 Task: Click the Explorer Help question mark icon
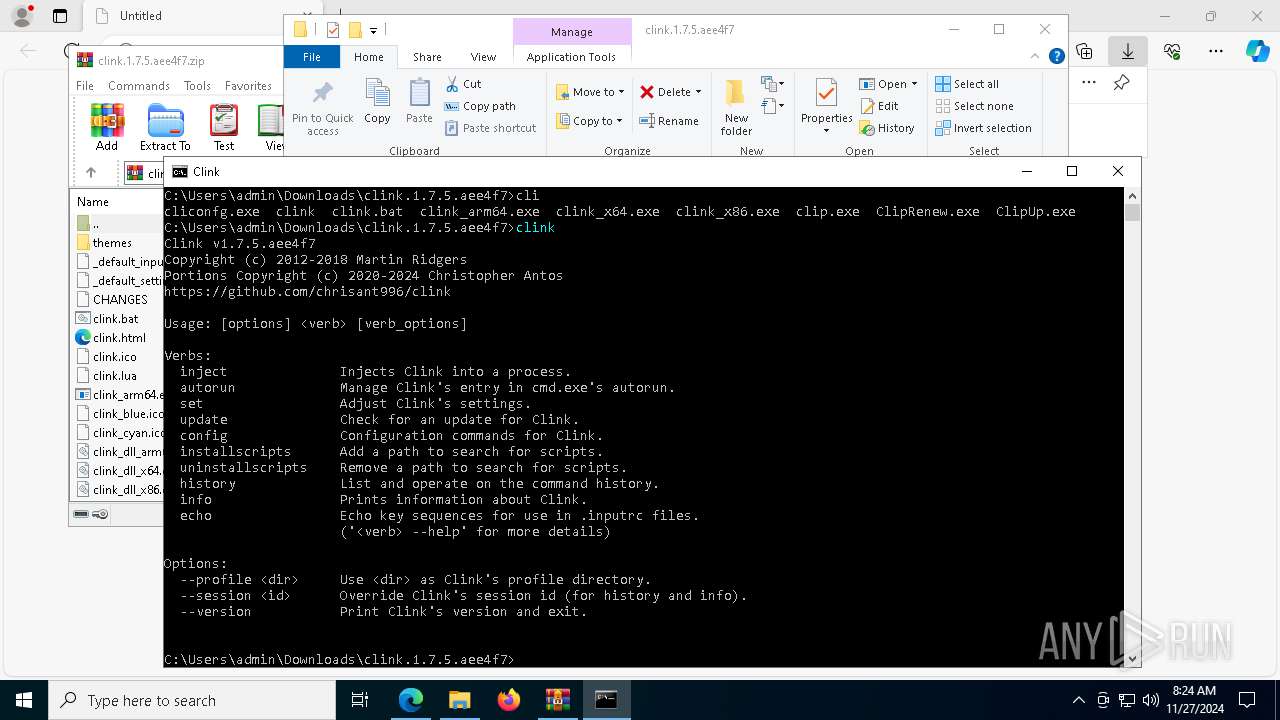point(1056,57)
